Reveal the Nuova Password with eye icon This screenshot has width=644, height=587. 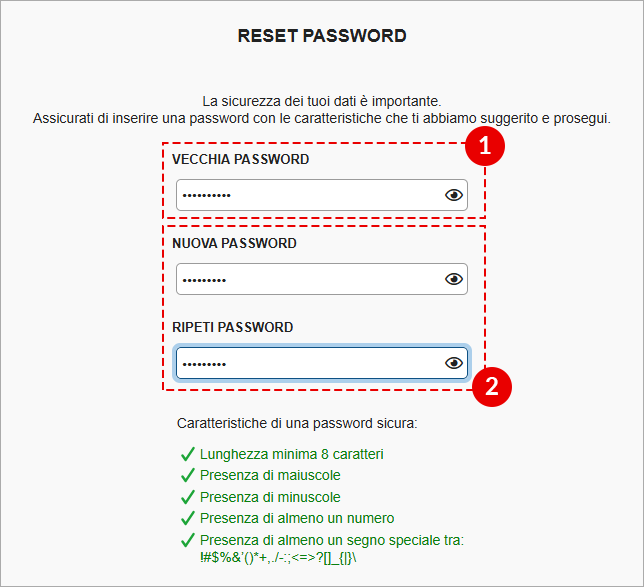point(454,279)
